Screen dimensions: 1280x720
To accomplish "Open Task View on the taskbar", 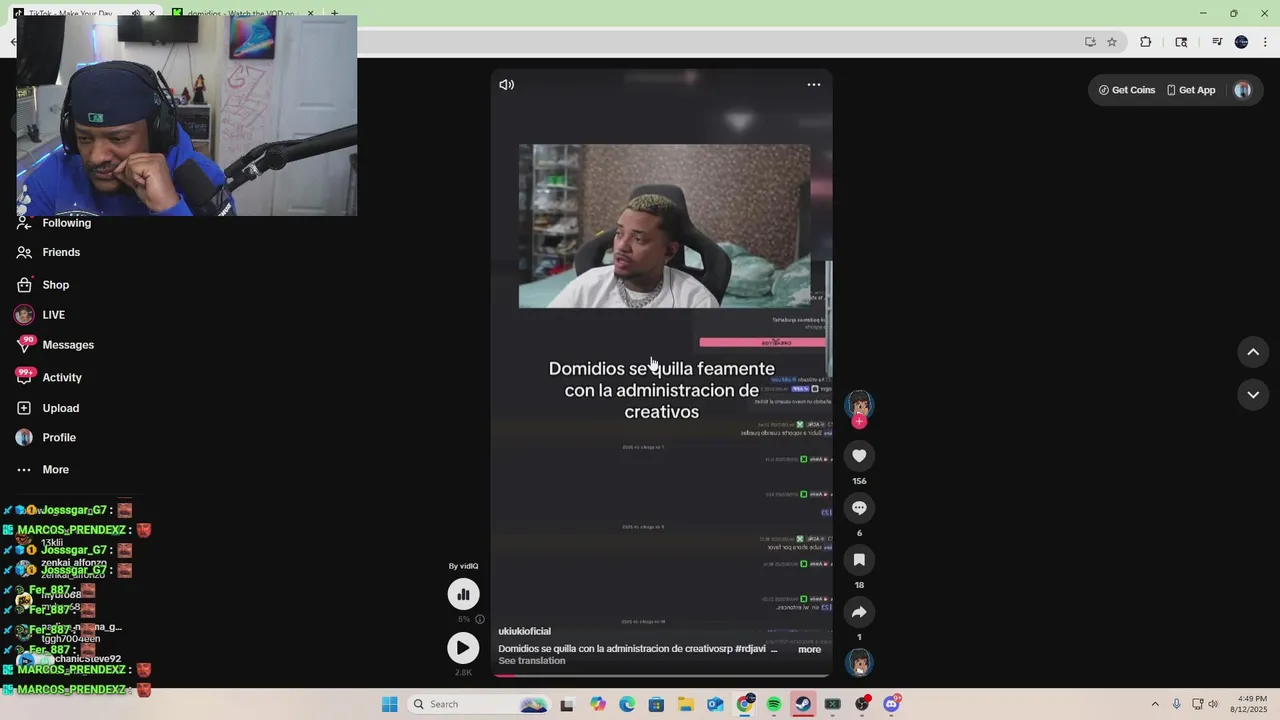I will (x=567, y=704).
